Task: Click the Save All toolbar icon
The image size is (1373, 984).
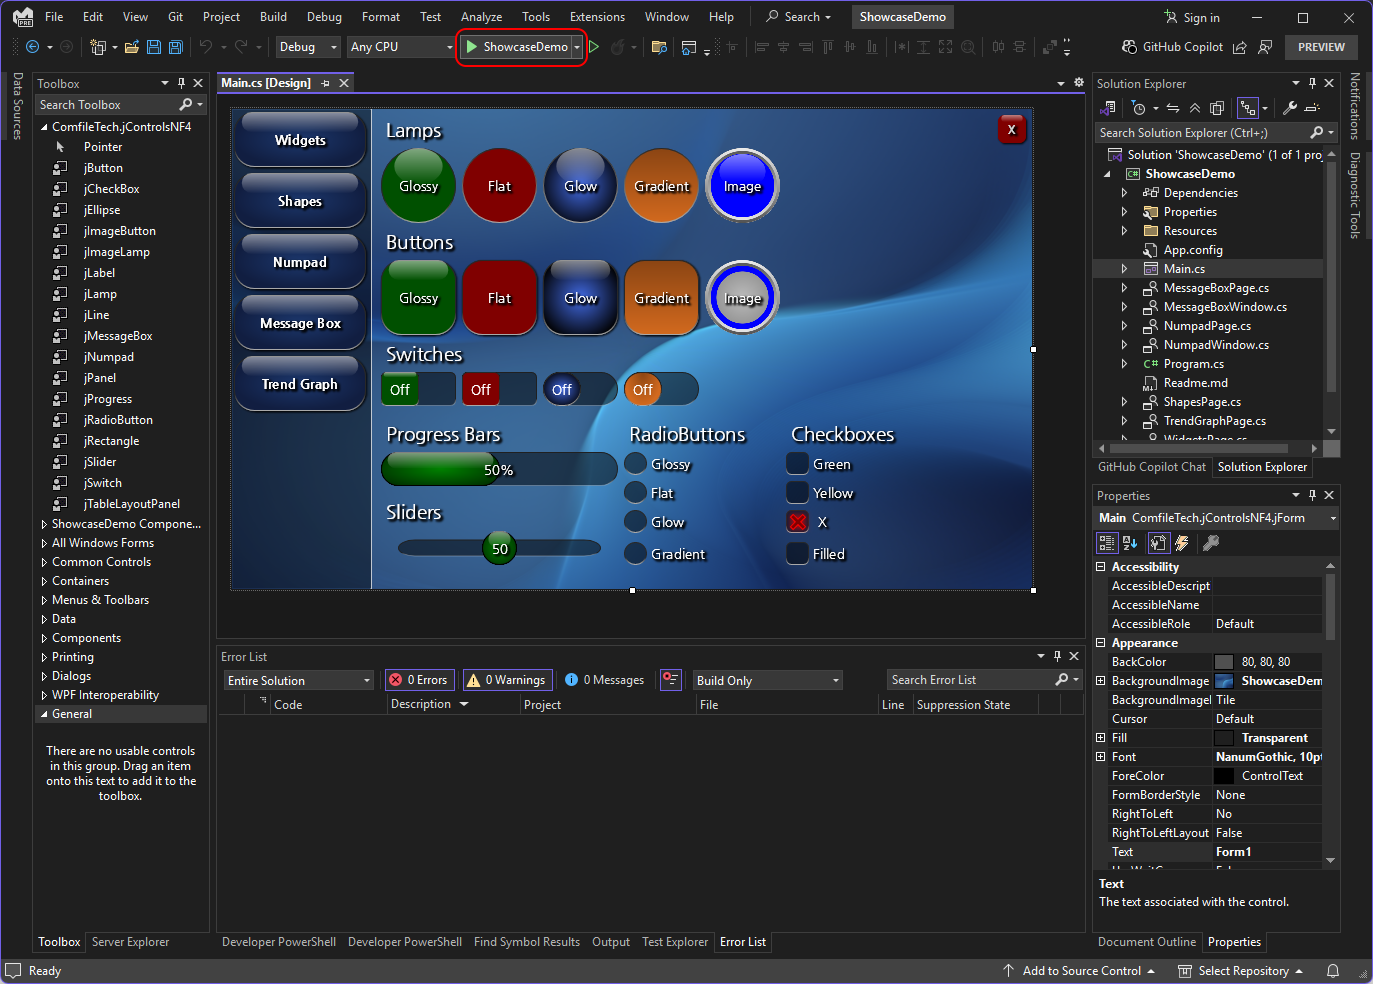Action: click(x=176, y=47)
